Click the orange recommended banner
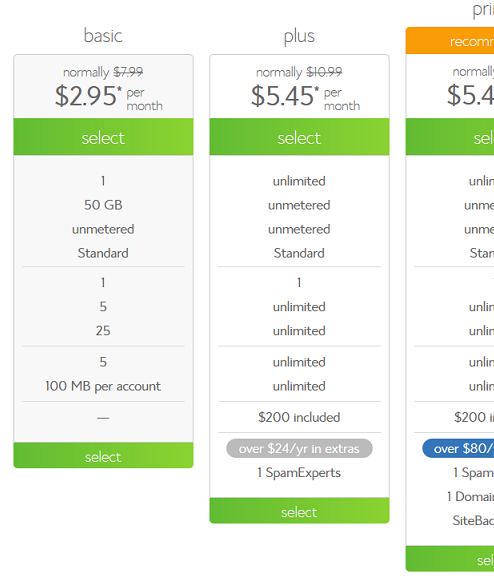 click(450, 41)
